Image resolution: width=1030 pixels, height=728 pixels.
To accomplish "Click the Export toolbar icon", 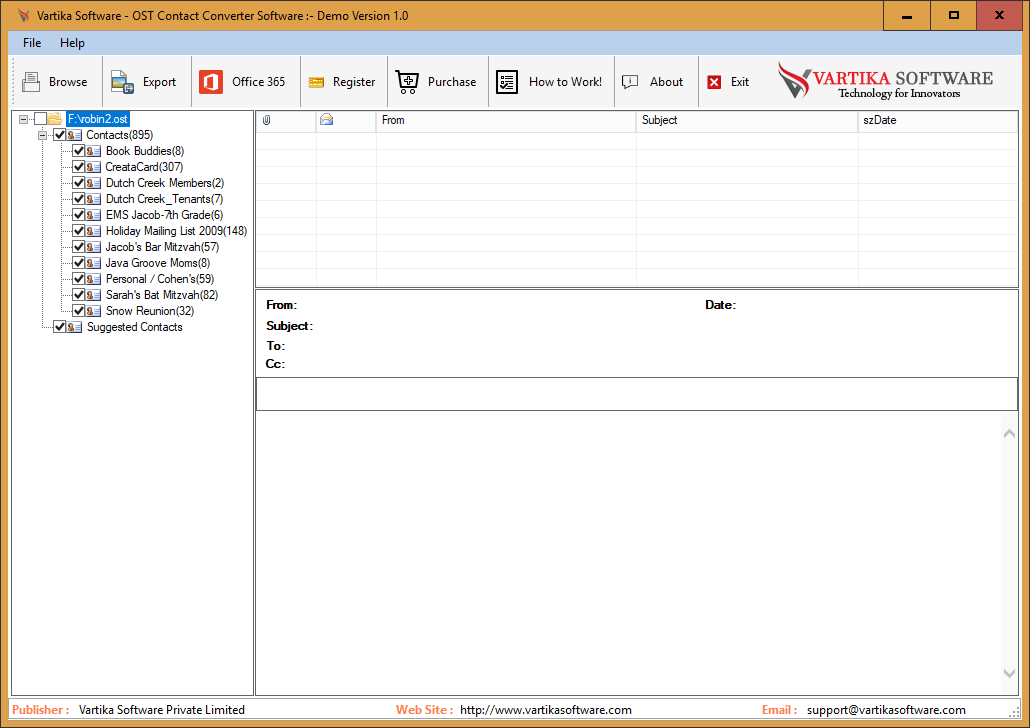I will tap(122, 81).
